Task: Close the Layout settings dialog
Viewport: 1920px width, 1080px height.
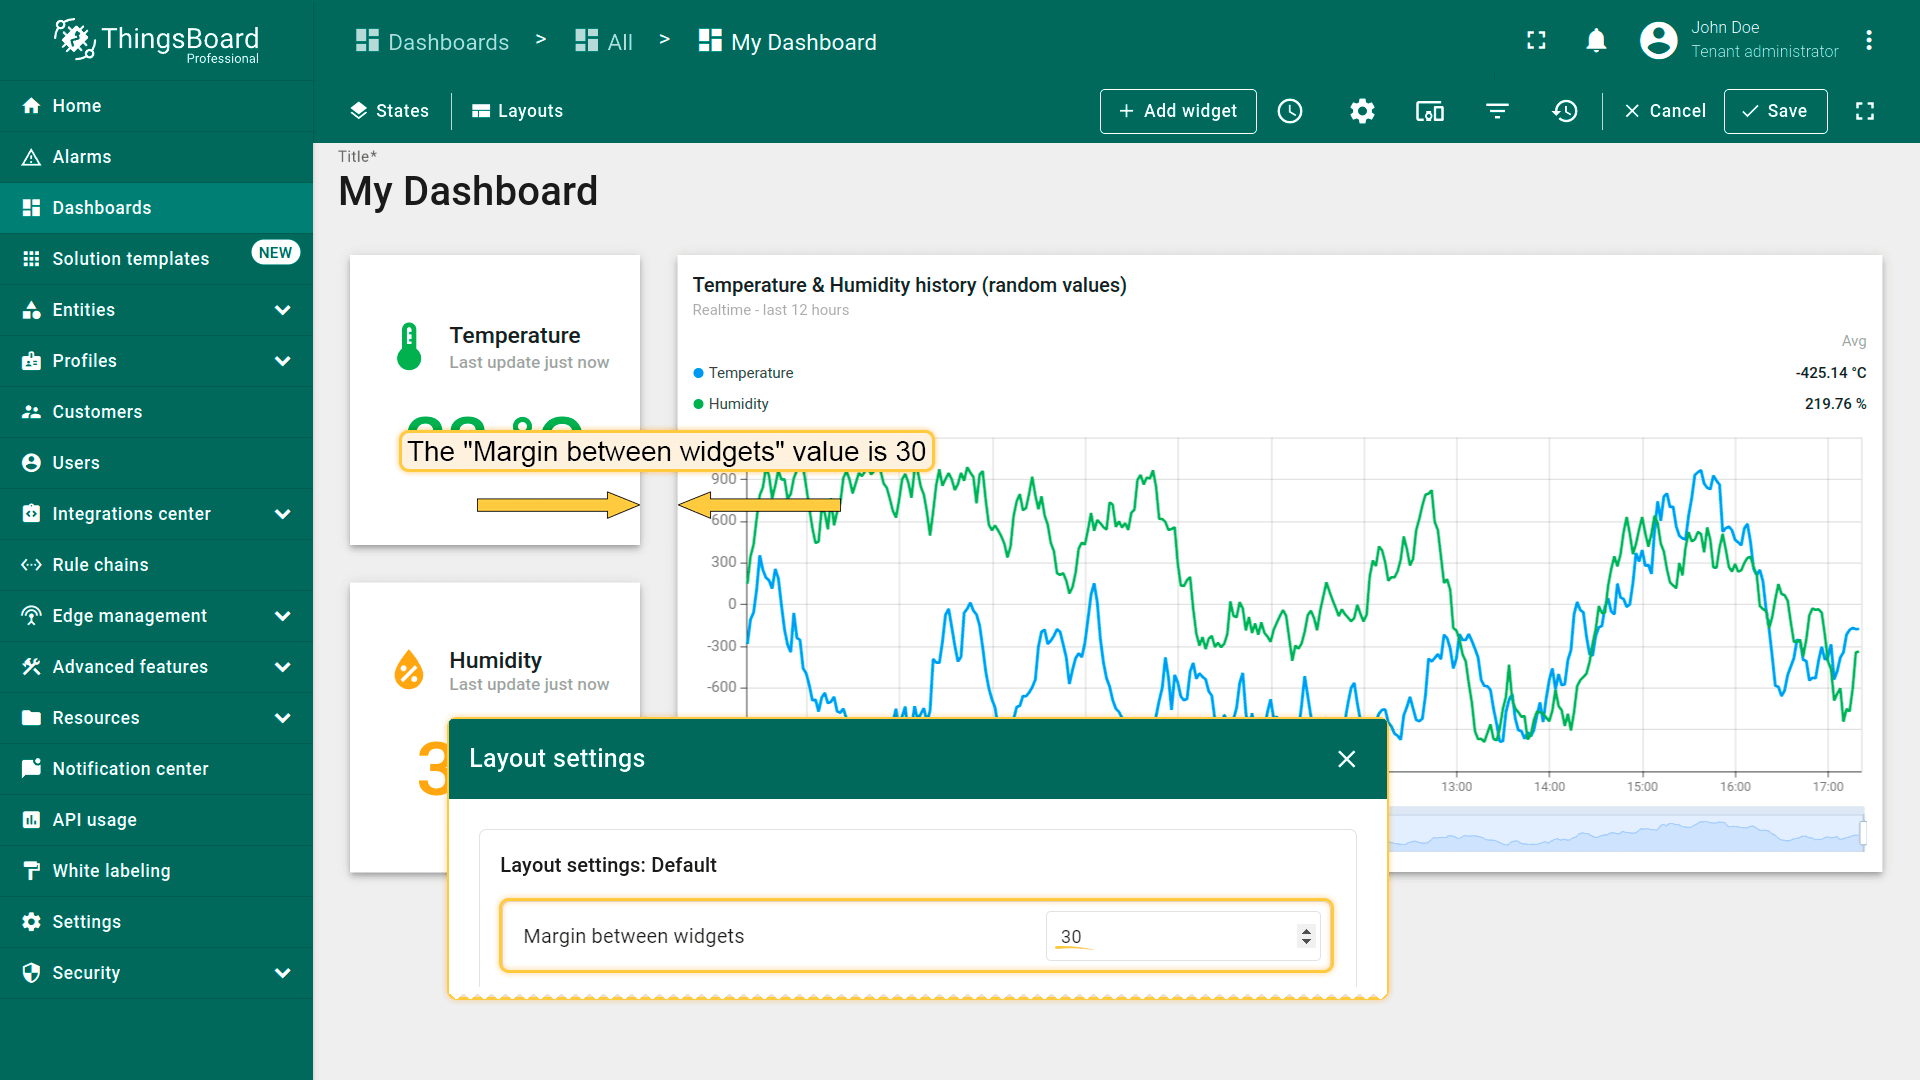Action: click(x=1346, y=759)
